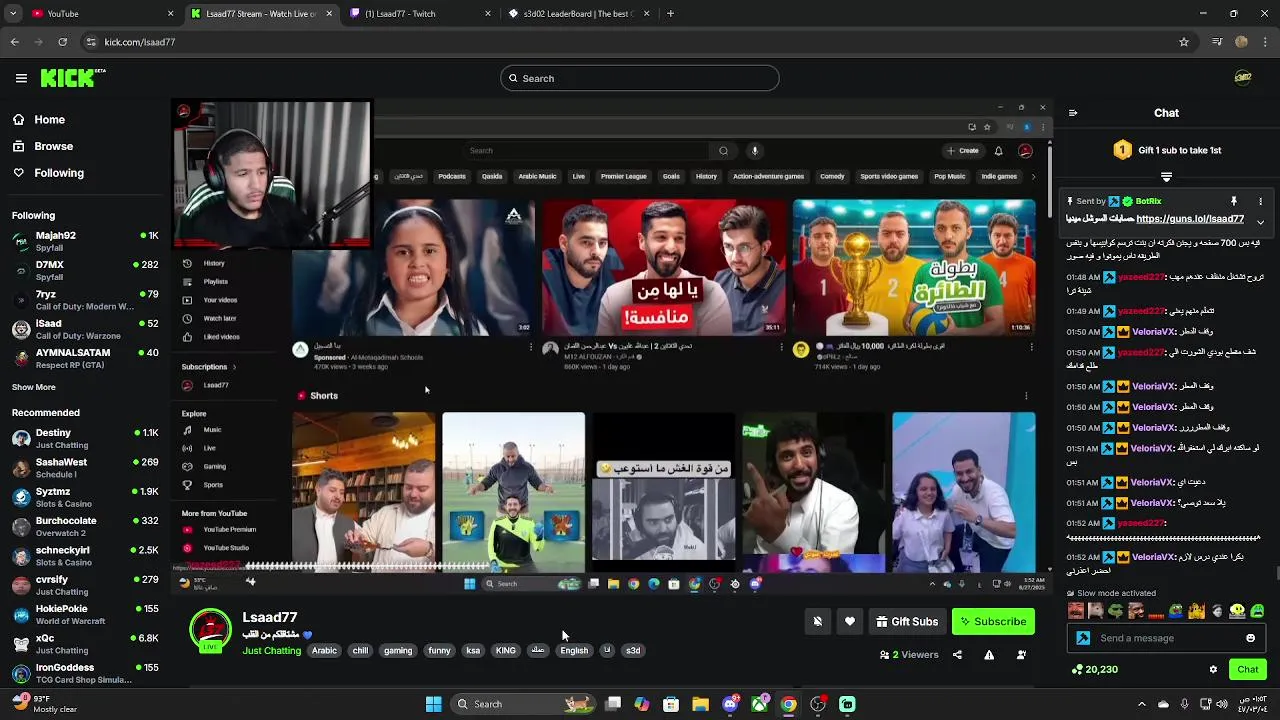Expand the gift leaderboard with down arrow
This screenshot has width=1280, height=720.
tap(1166, 177)
